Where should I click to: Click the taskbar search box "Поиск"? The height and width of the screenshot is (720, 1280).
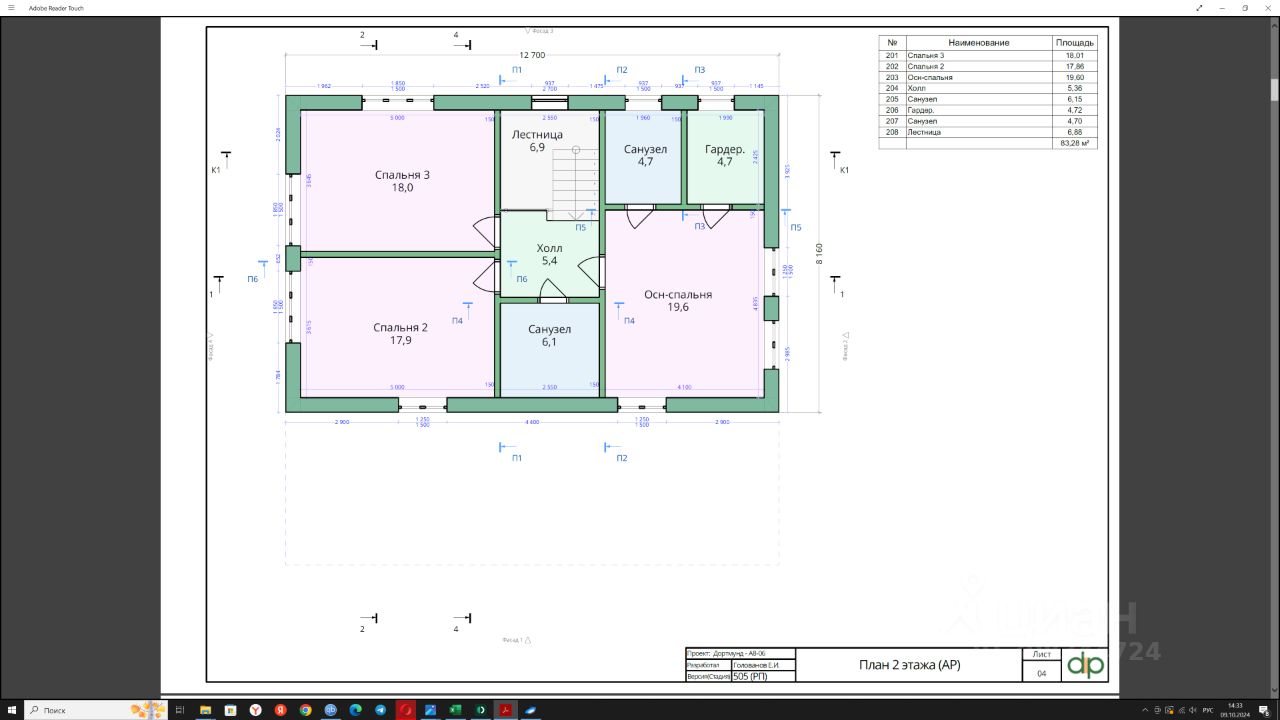point(95,710)
